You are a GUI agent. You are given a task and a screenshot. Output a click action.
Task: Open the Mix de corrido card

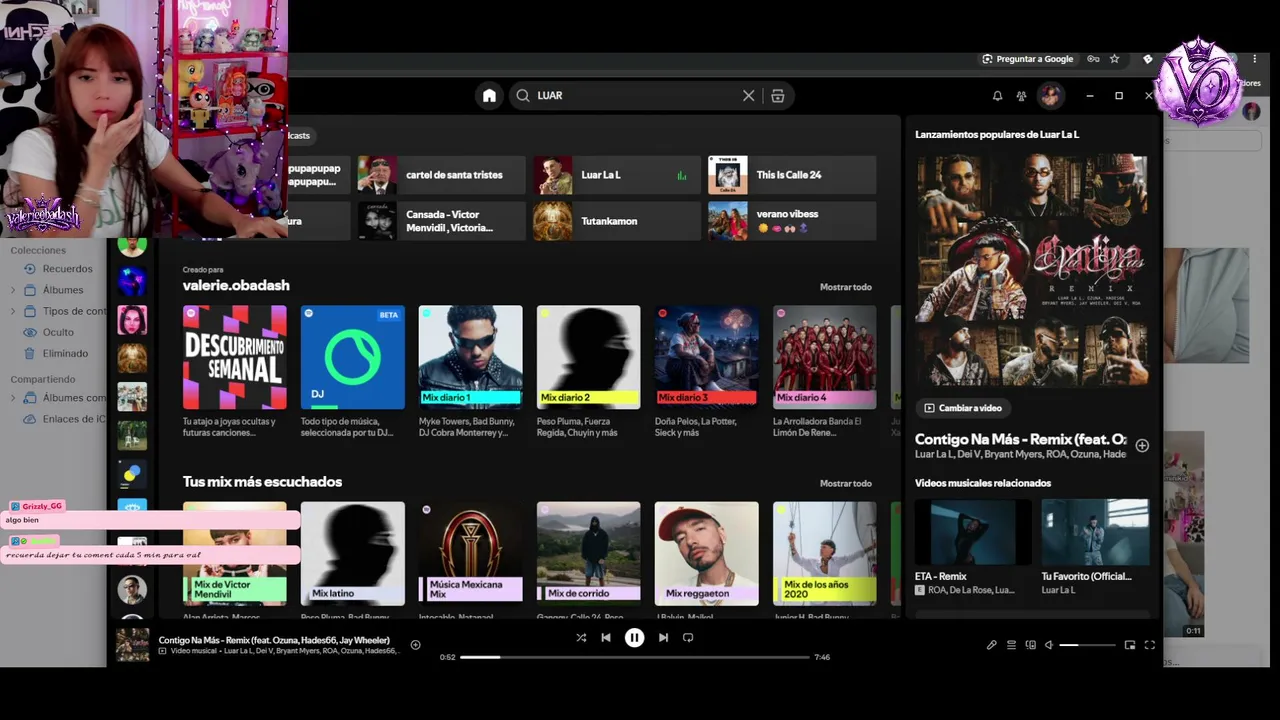[x=589, y=560]
